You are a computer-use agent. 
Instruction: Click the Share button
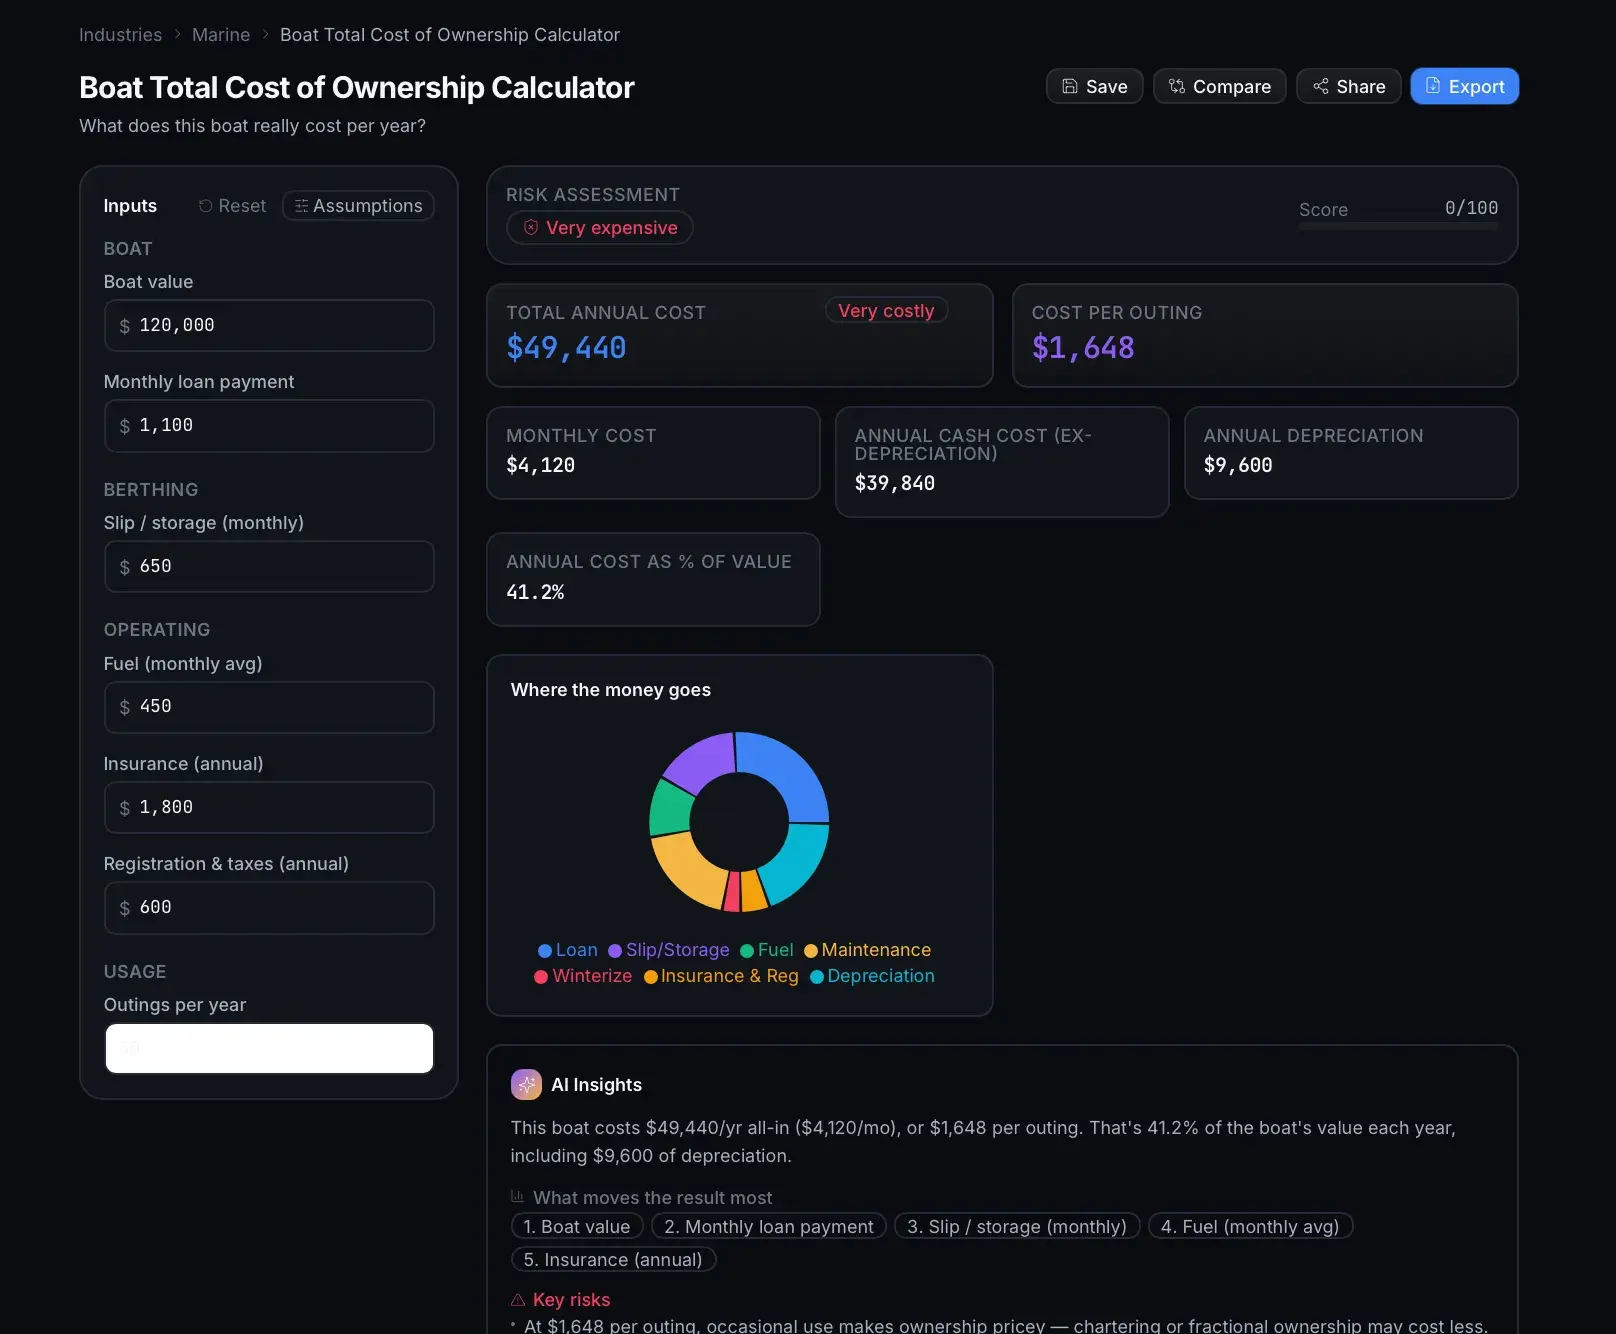click(1348, 86)
